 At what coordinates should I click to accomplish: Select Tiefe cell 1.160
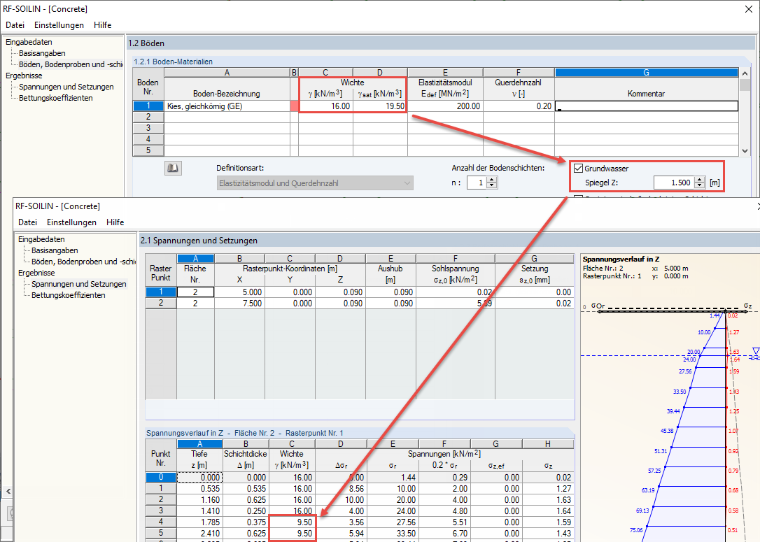[x=199, y=500]
